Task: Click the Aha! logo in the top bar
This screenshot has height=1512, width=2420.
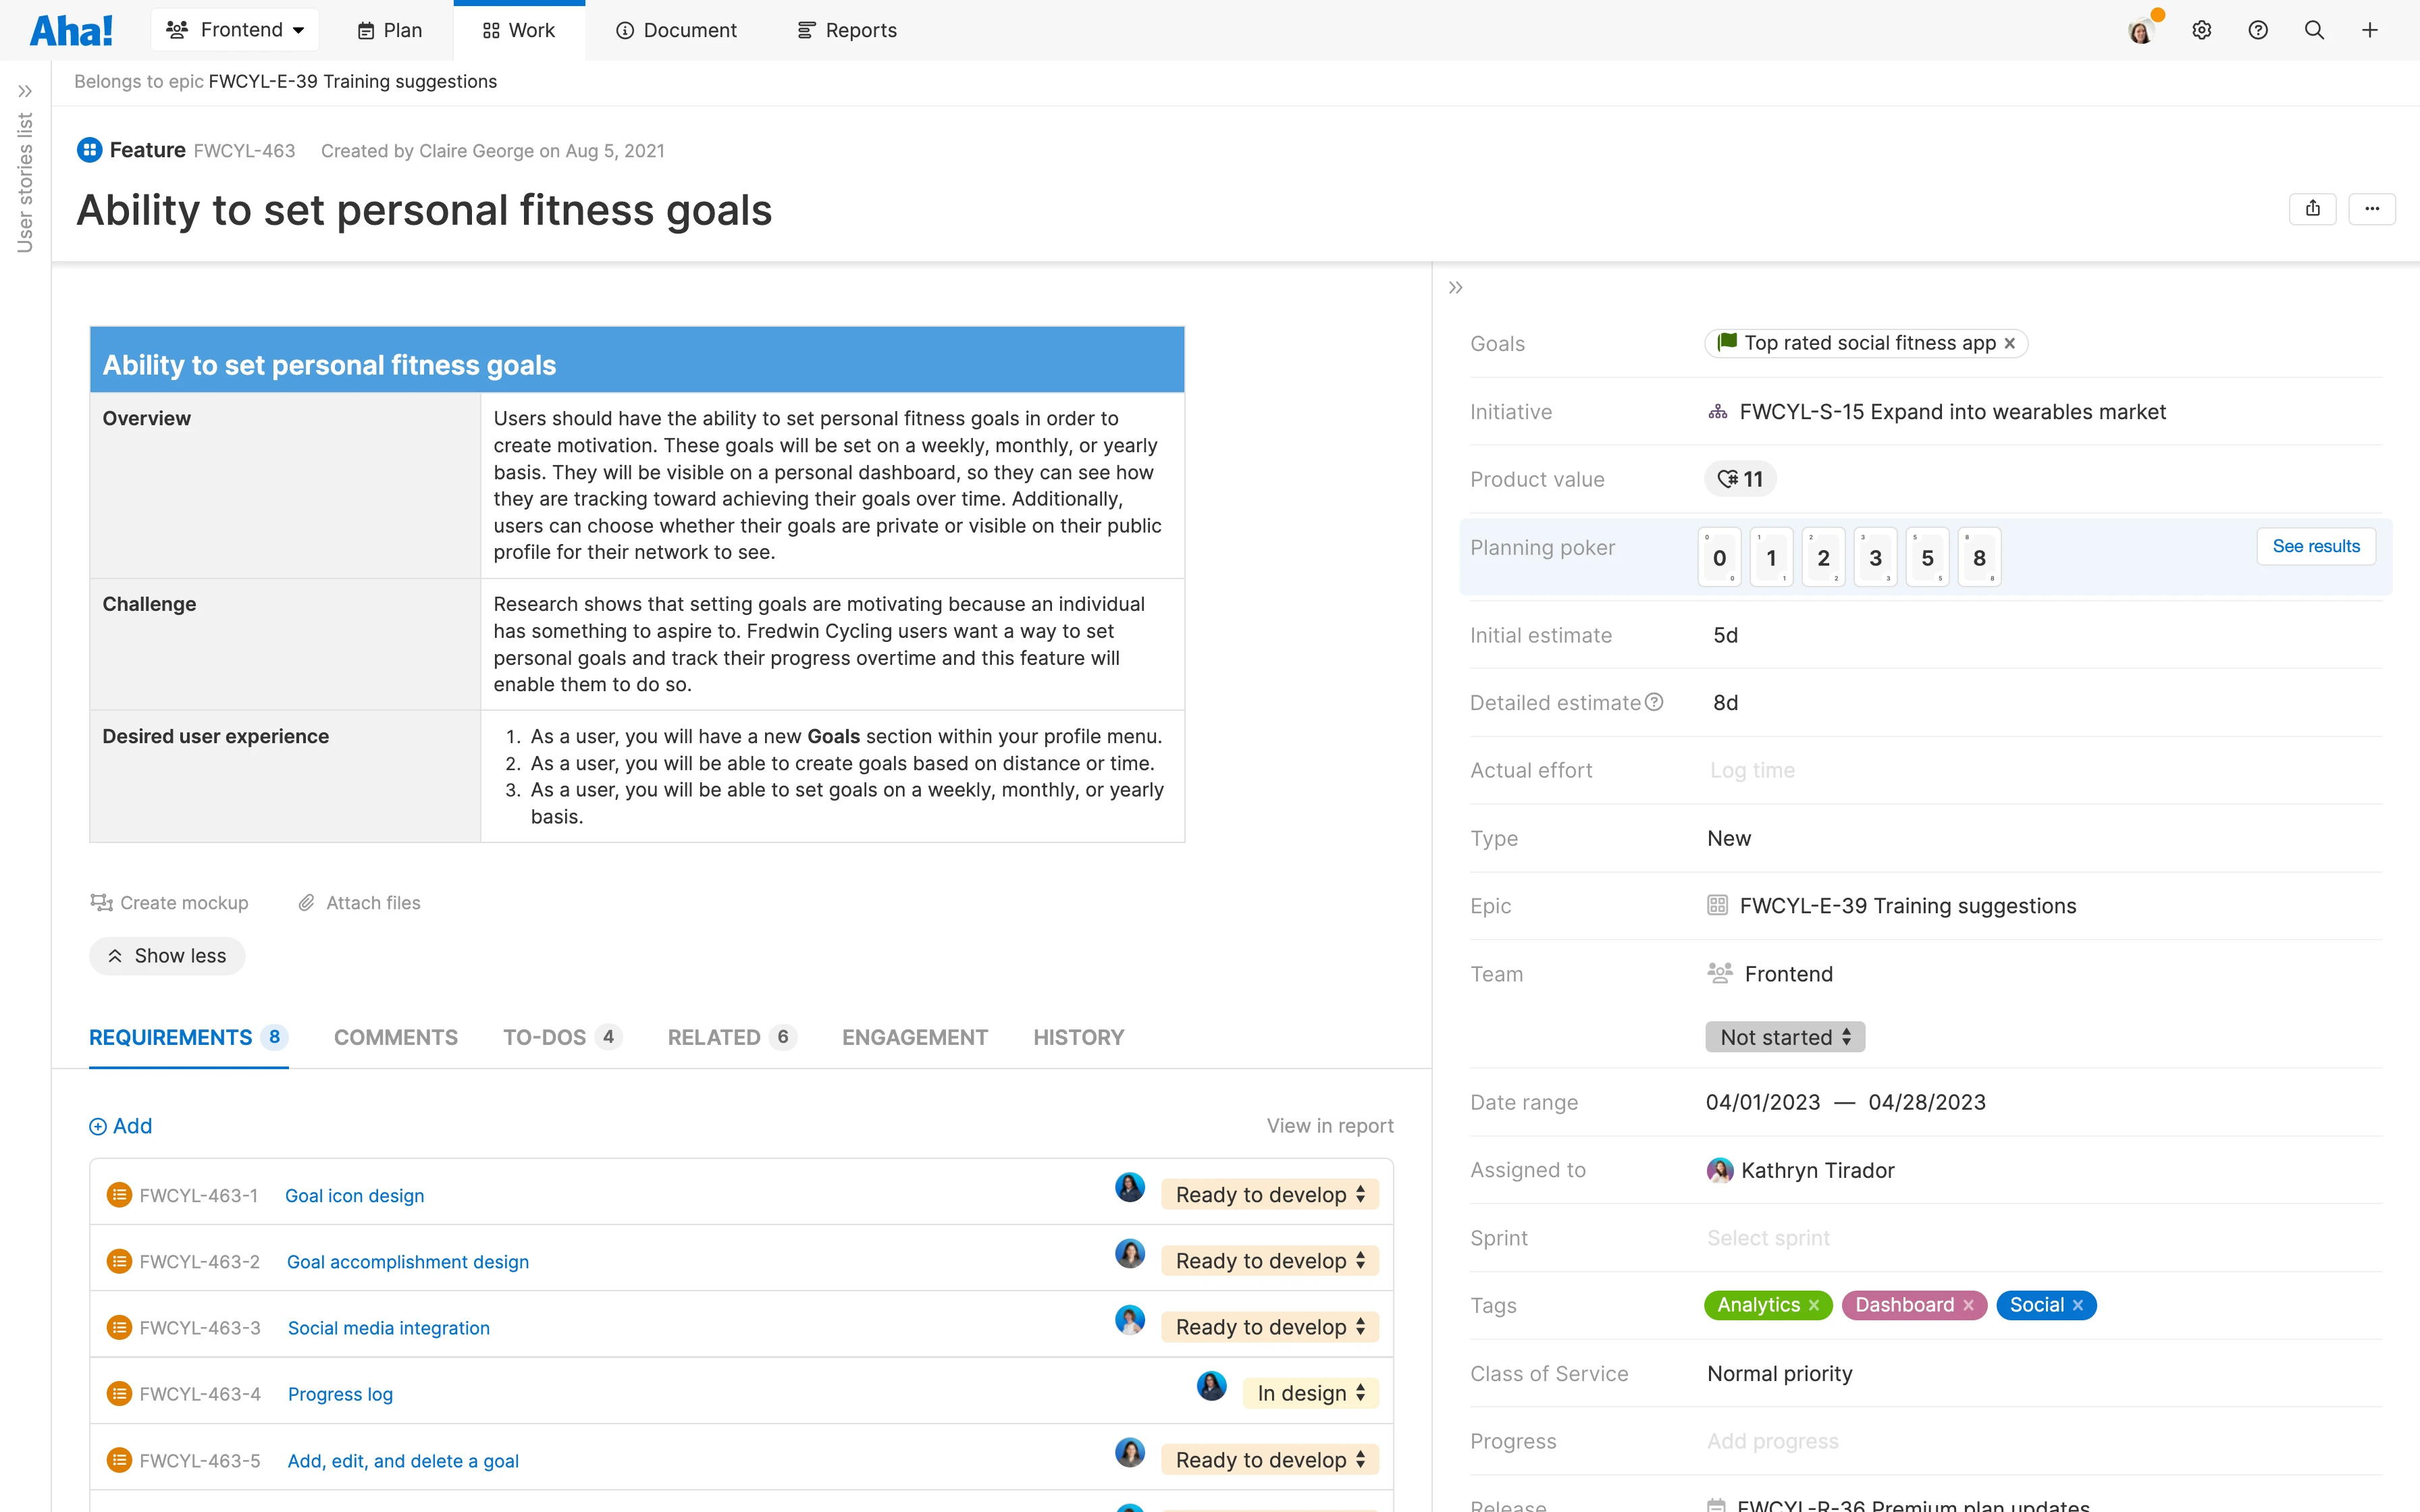Action: point(71,29)
